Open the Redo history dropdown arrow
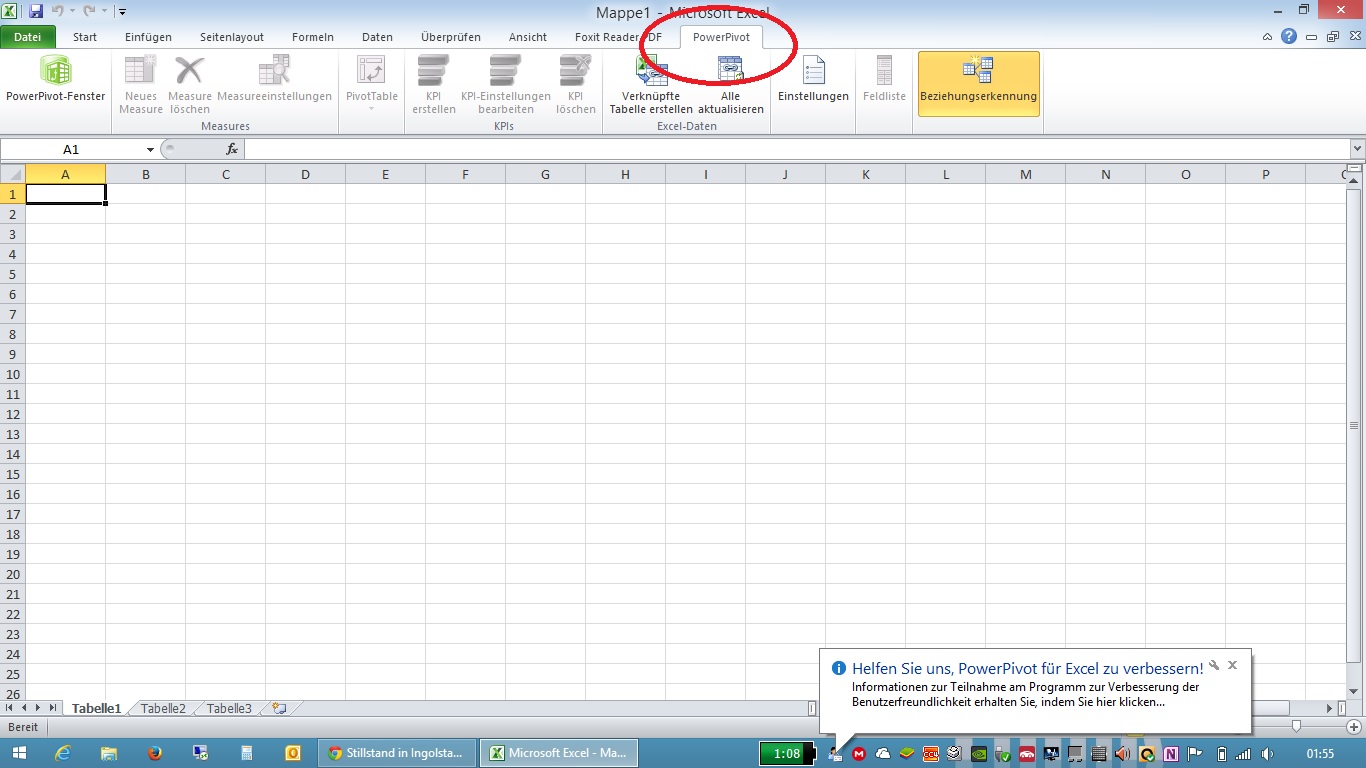This screenshot has width=1366, height=768. (104, 12)
